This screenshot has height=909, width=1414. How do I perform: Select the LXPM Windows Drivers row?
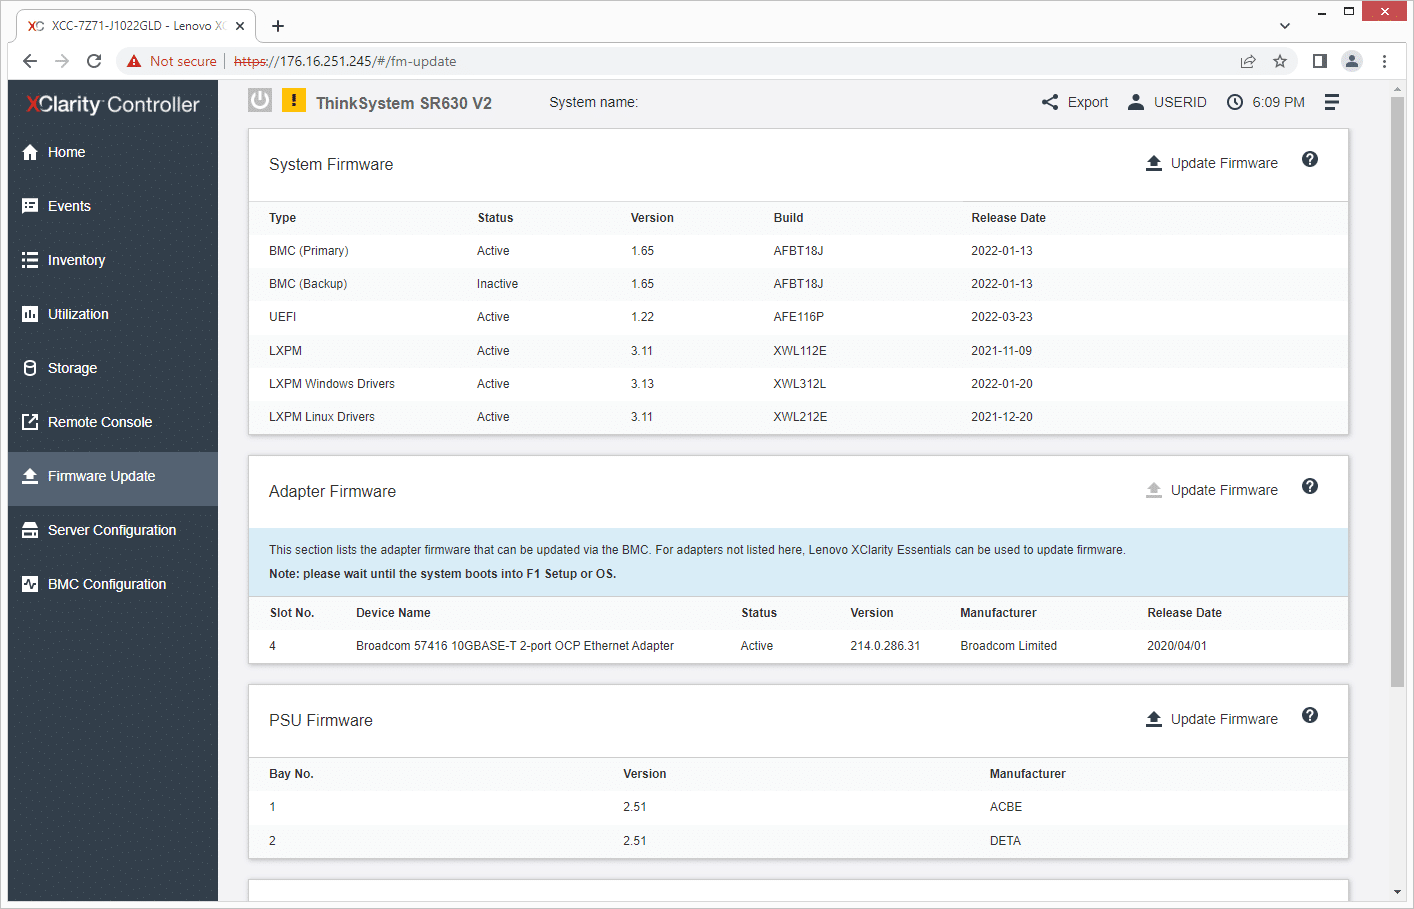798,384
